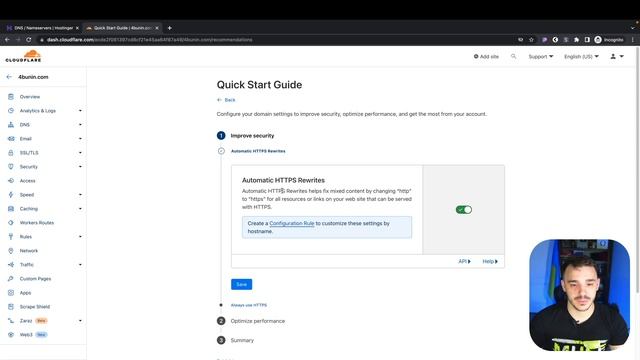This screenshot has width=640, height=360.
Task: Click the Speed lightning bolt icon
Action: point(11,195)
